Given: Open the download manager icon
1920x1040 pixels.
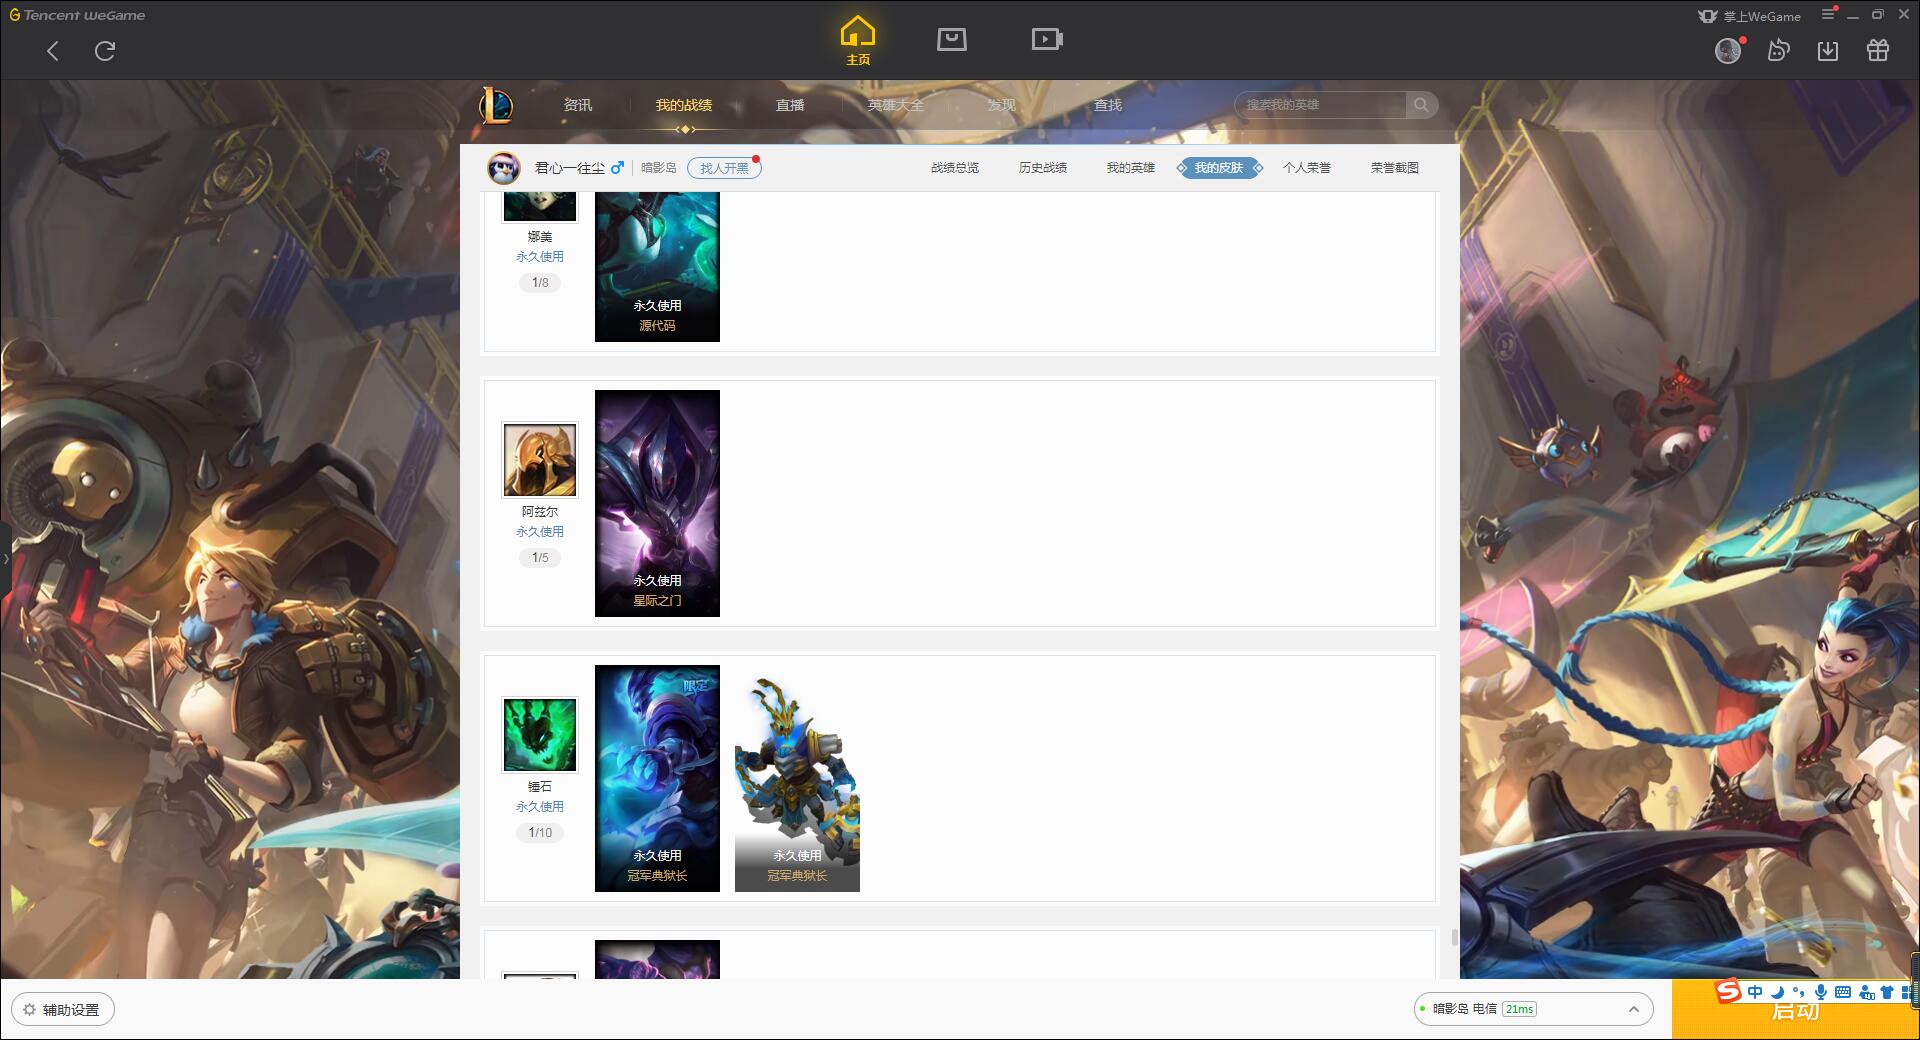Looking at the screenshot, I should [x=1828, y=50].
